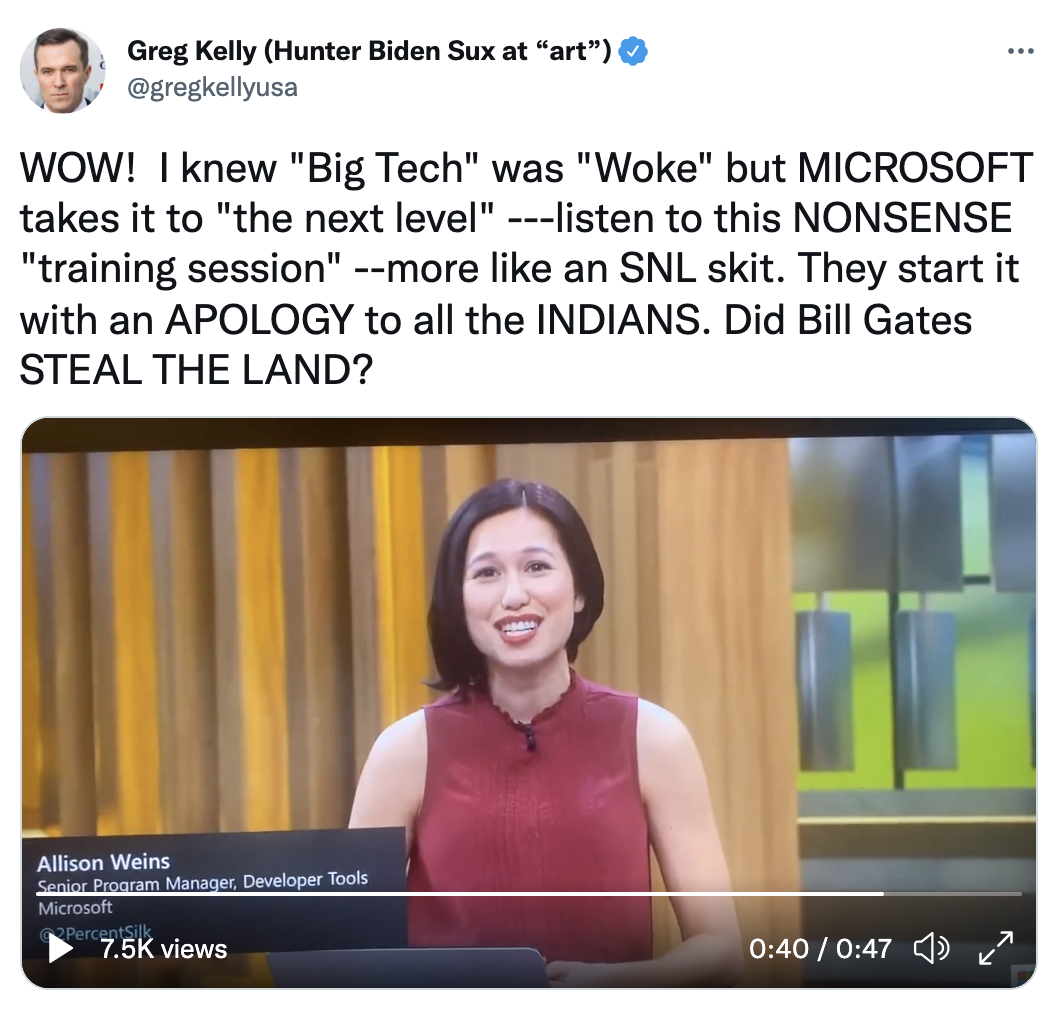Open the three-dot more options menu
This screenshot has width=1054, height=1010.
point(1020,51)
